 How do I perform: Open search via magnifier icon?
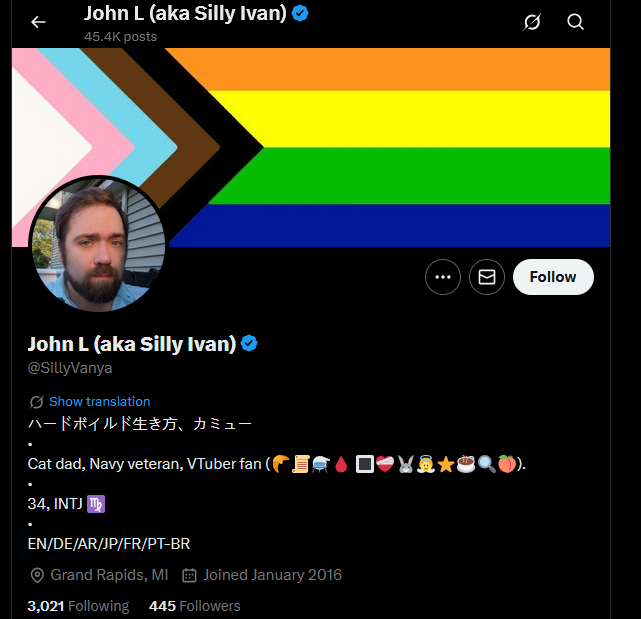[575, 22]
